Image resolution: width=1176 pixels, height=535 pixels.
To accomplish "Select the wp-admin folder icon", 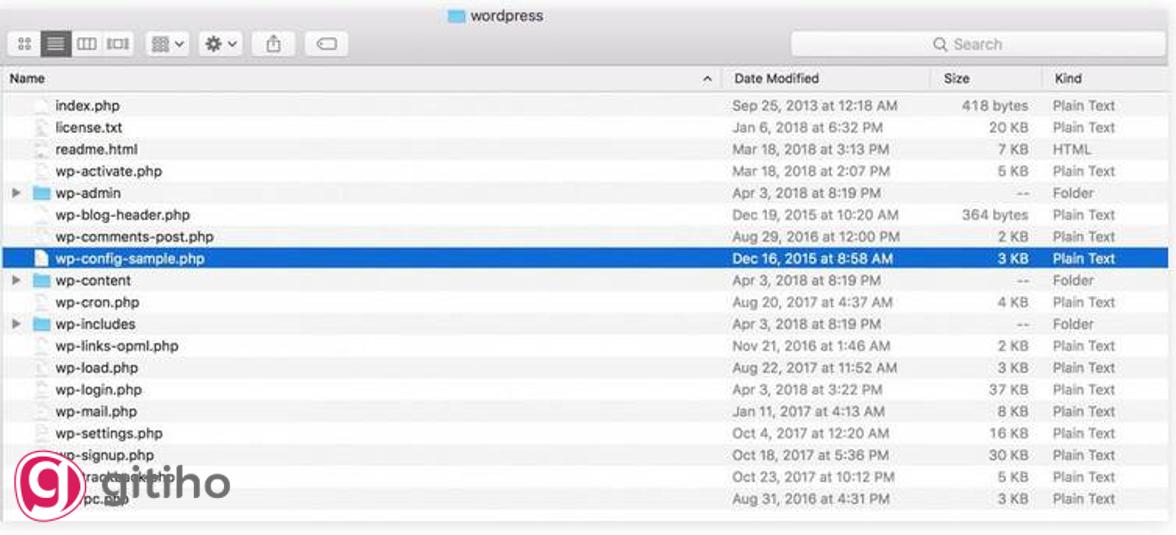I will tap(41, 193).
